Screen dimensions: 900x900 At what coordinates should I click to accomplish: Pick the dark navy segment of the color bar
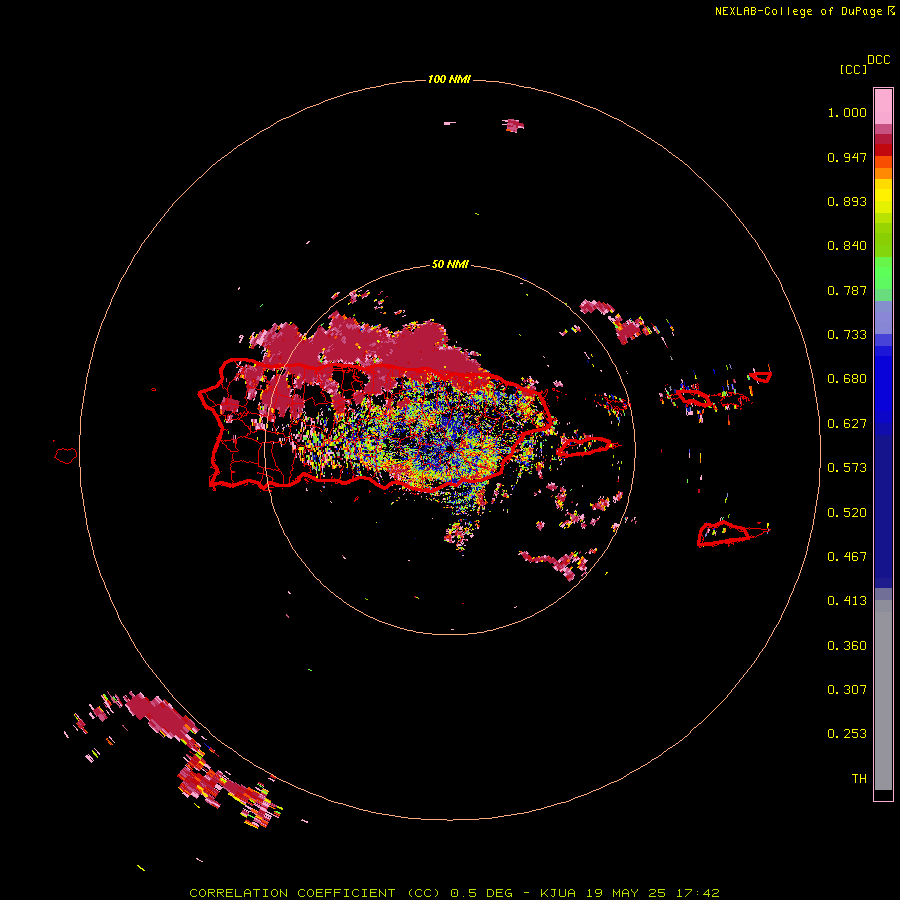tap(883, 511)
